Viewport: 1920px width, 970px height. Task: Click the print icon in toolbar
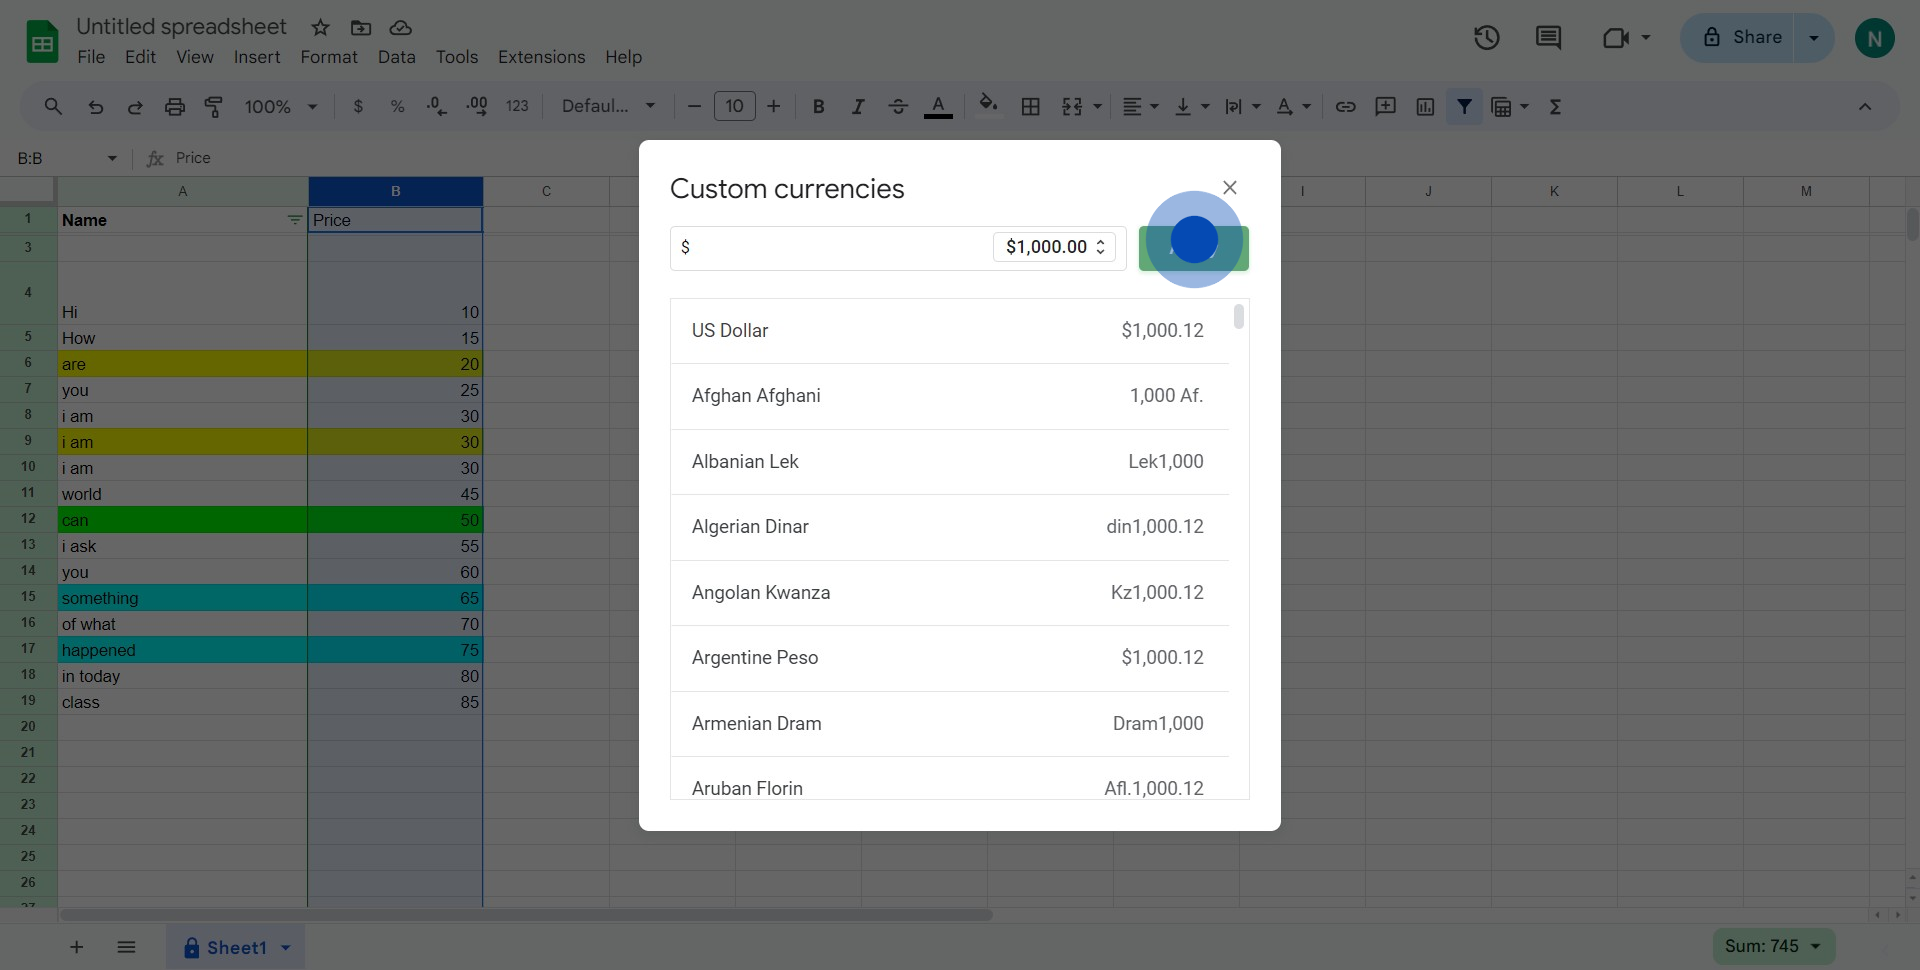point(175,107)
